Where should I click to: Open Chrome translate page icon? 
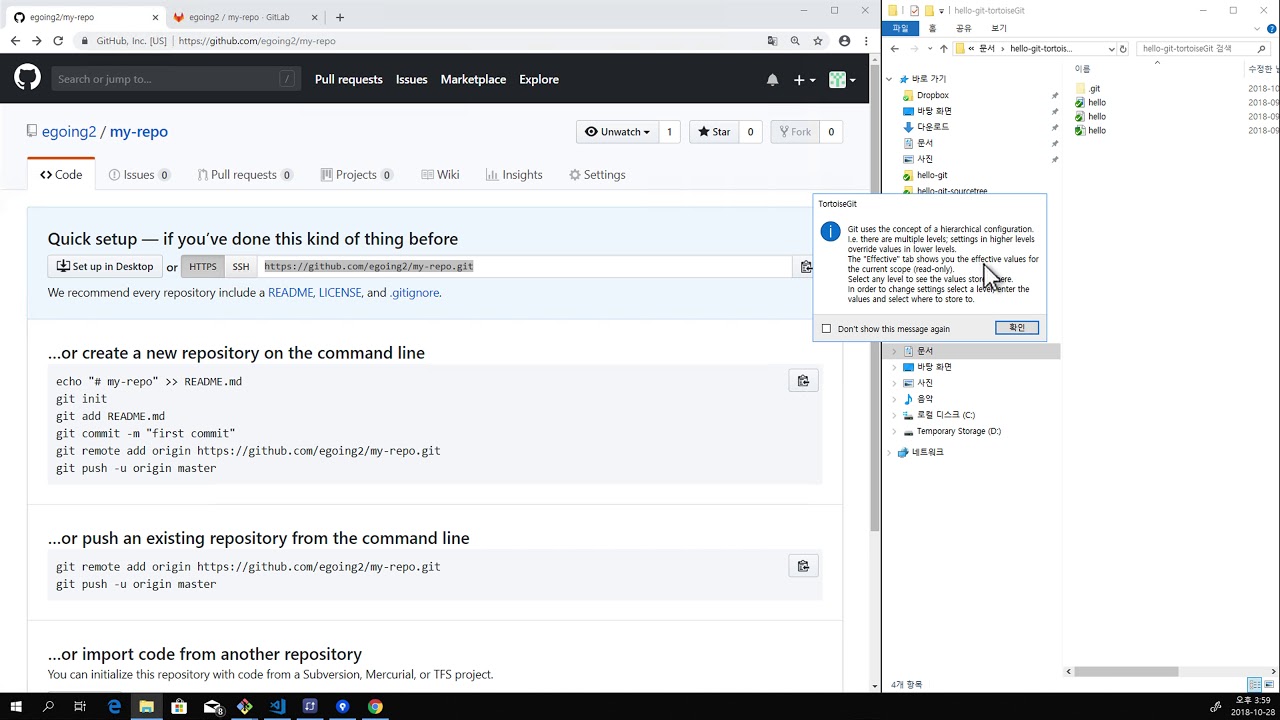point(772,41)
